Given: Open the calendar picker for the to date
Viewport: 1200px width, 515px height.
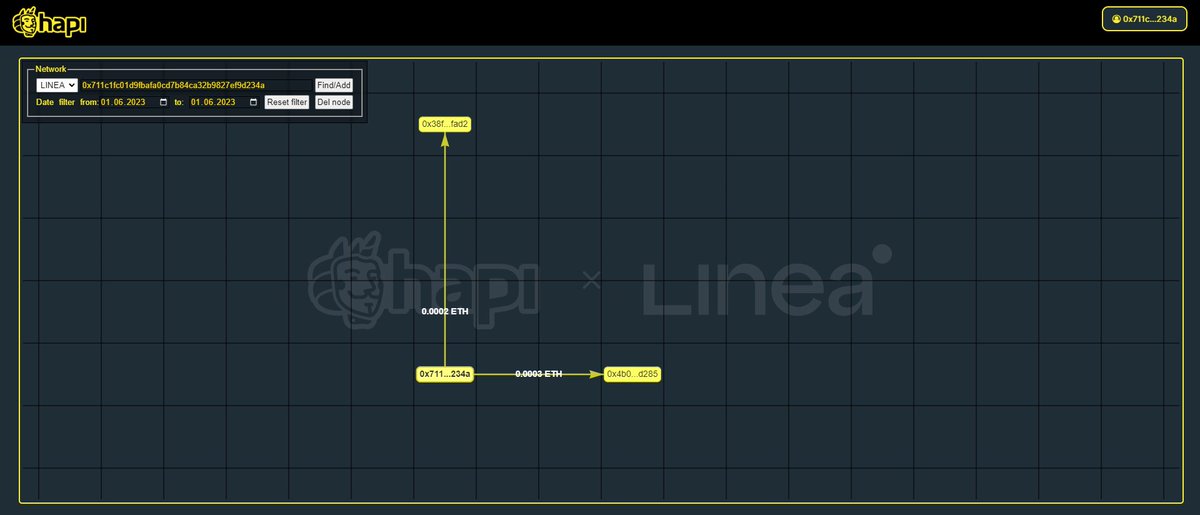Looking at the screenshot, I should tap(253, 102).
